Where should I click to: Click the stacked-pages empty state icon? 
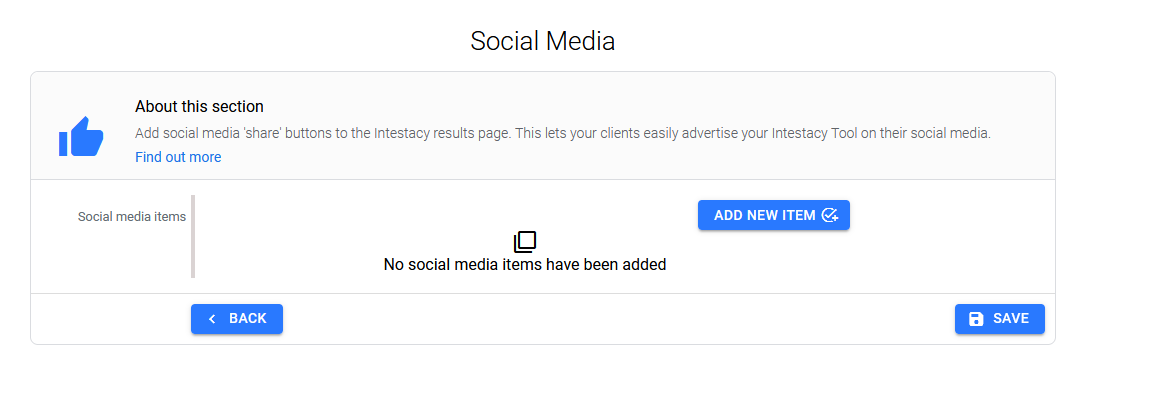[525, 242]
